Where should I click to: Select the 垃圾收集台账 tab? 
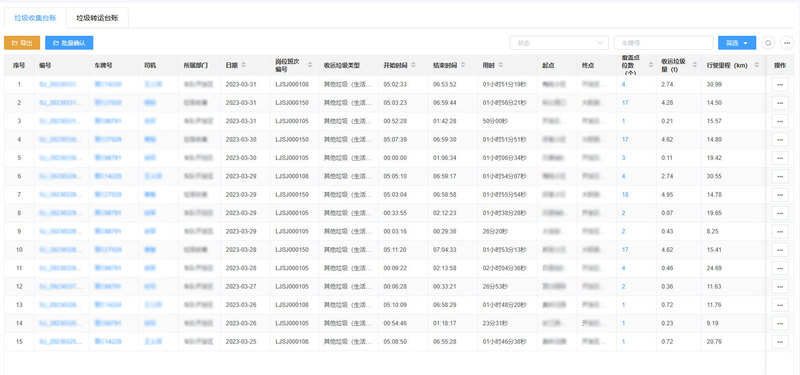[35, 18]
